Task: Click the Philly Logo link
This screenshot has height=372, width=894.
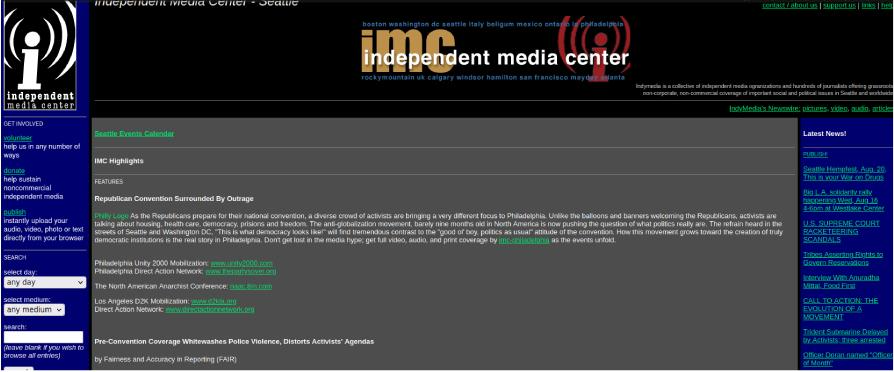Action: click(112, 216)
